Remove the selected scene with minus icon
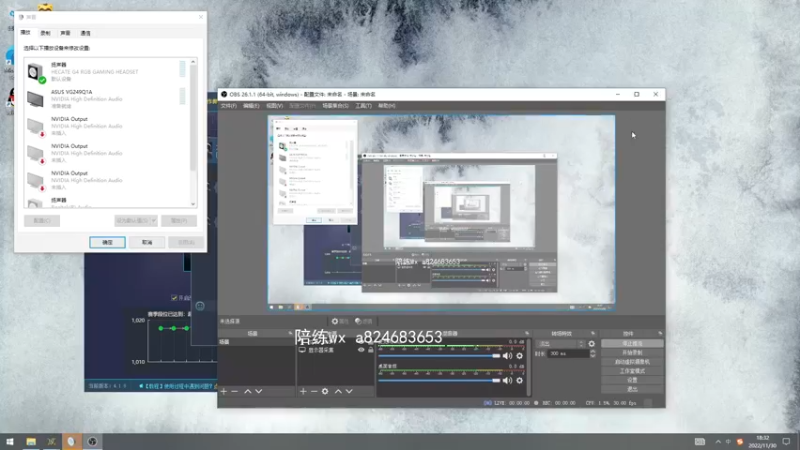The height and width of the screenshot is (450, 800). (x=235, y=391)
